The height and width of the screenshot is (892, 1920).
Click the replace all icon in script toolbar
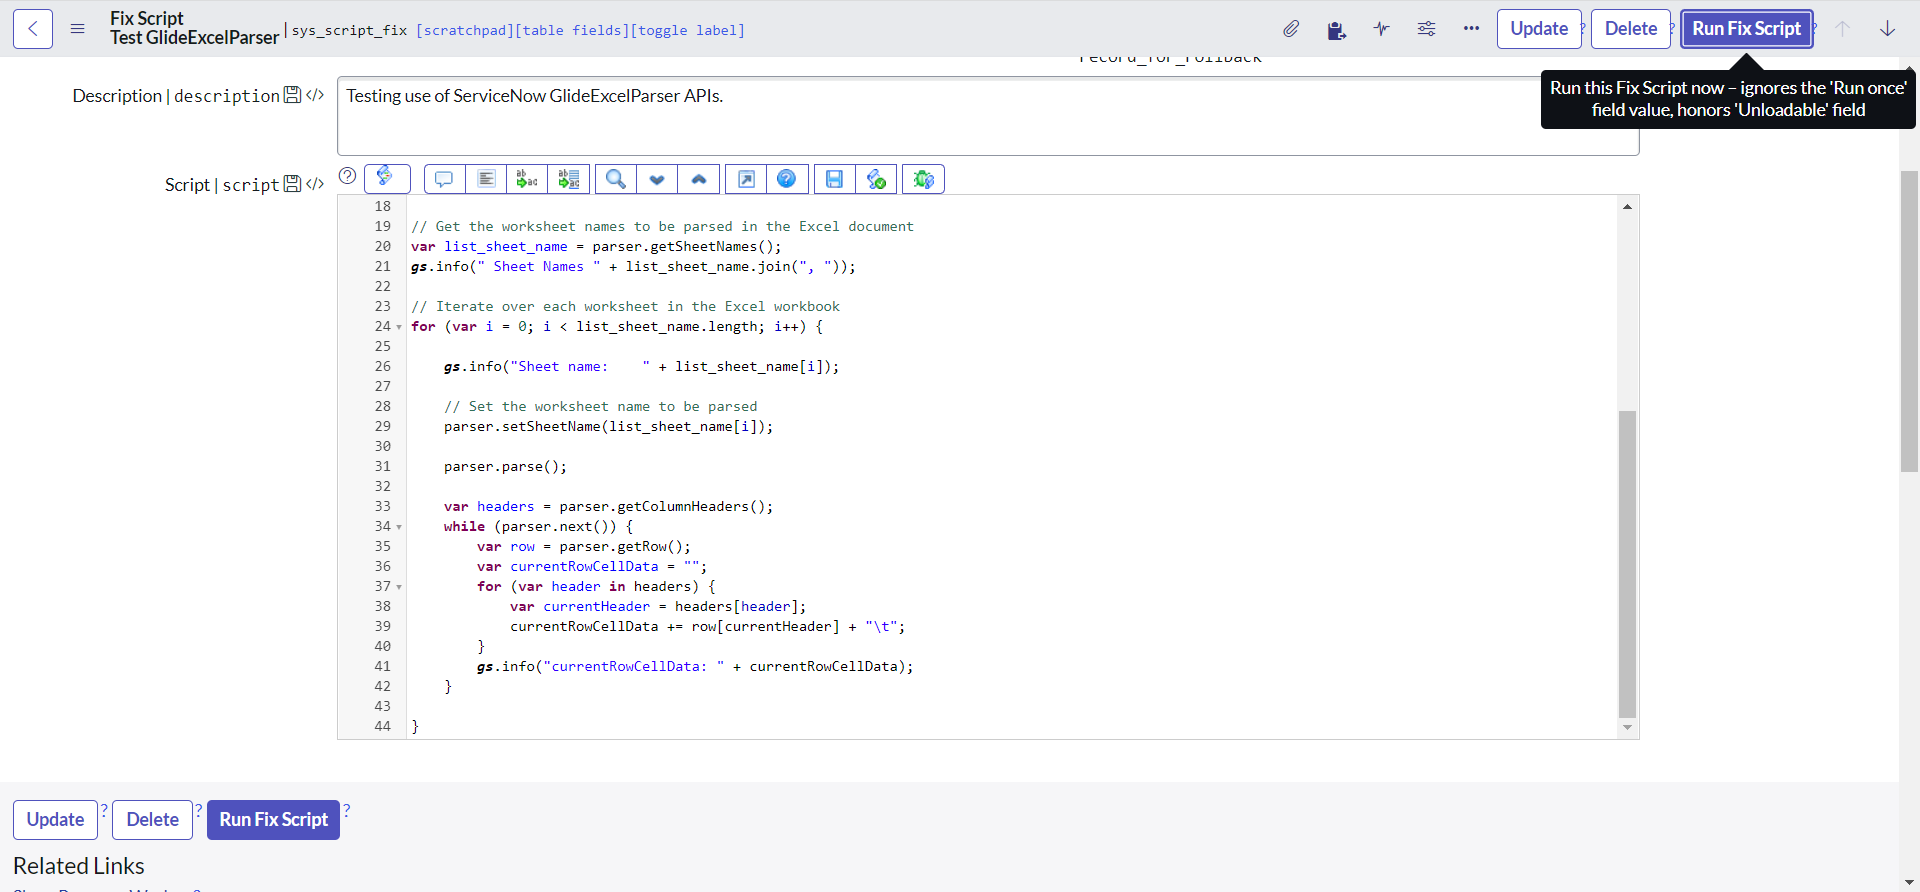tap(569, 179)
